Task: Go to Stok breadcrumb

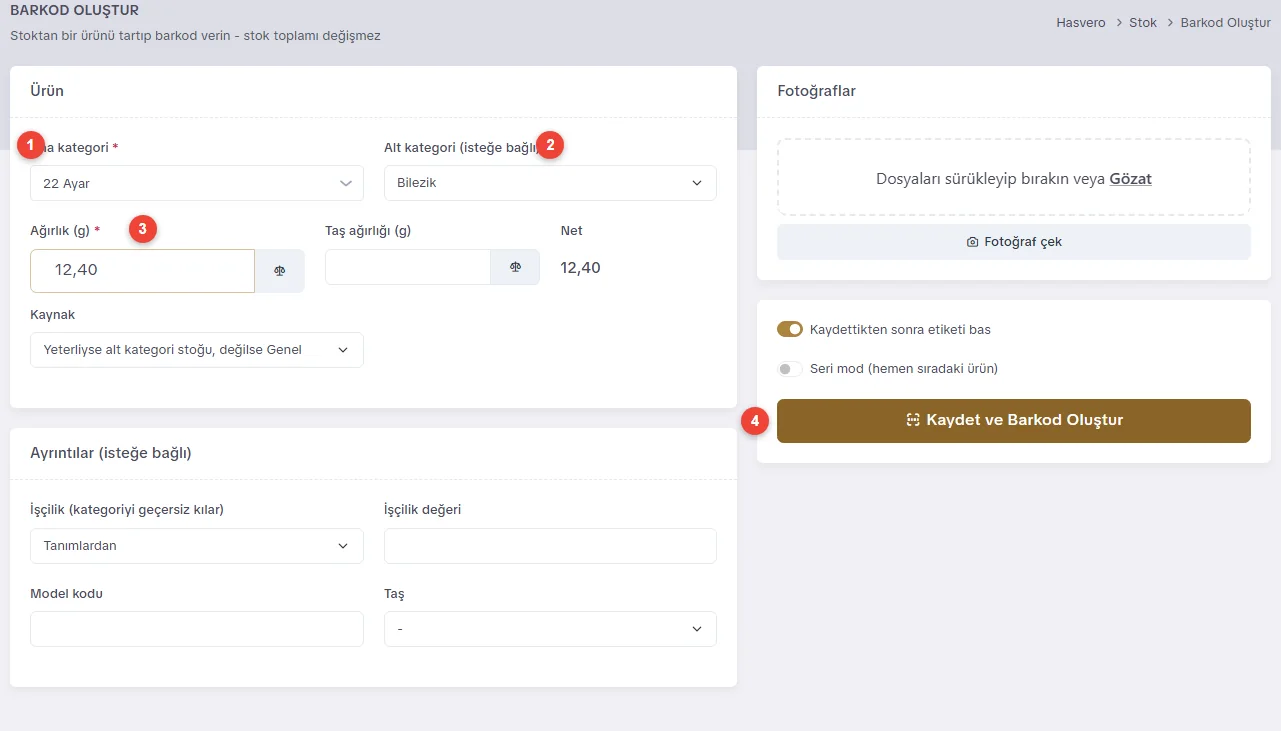Action: [x=1143, y=22]
